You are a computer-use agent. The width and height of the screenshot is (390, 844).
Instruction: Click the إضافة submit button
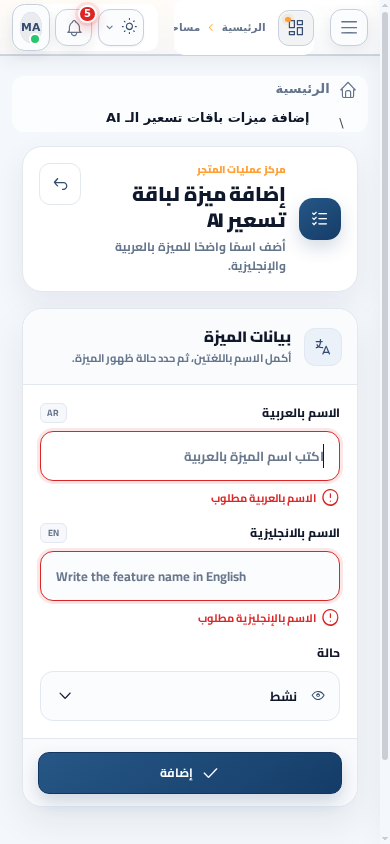[190, 773]
